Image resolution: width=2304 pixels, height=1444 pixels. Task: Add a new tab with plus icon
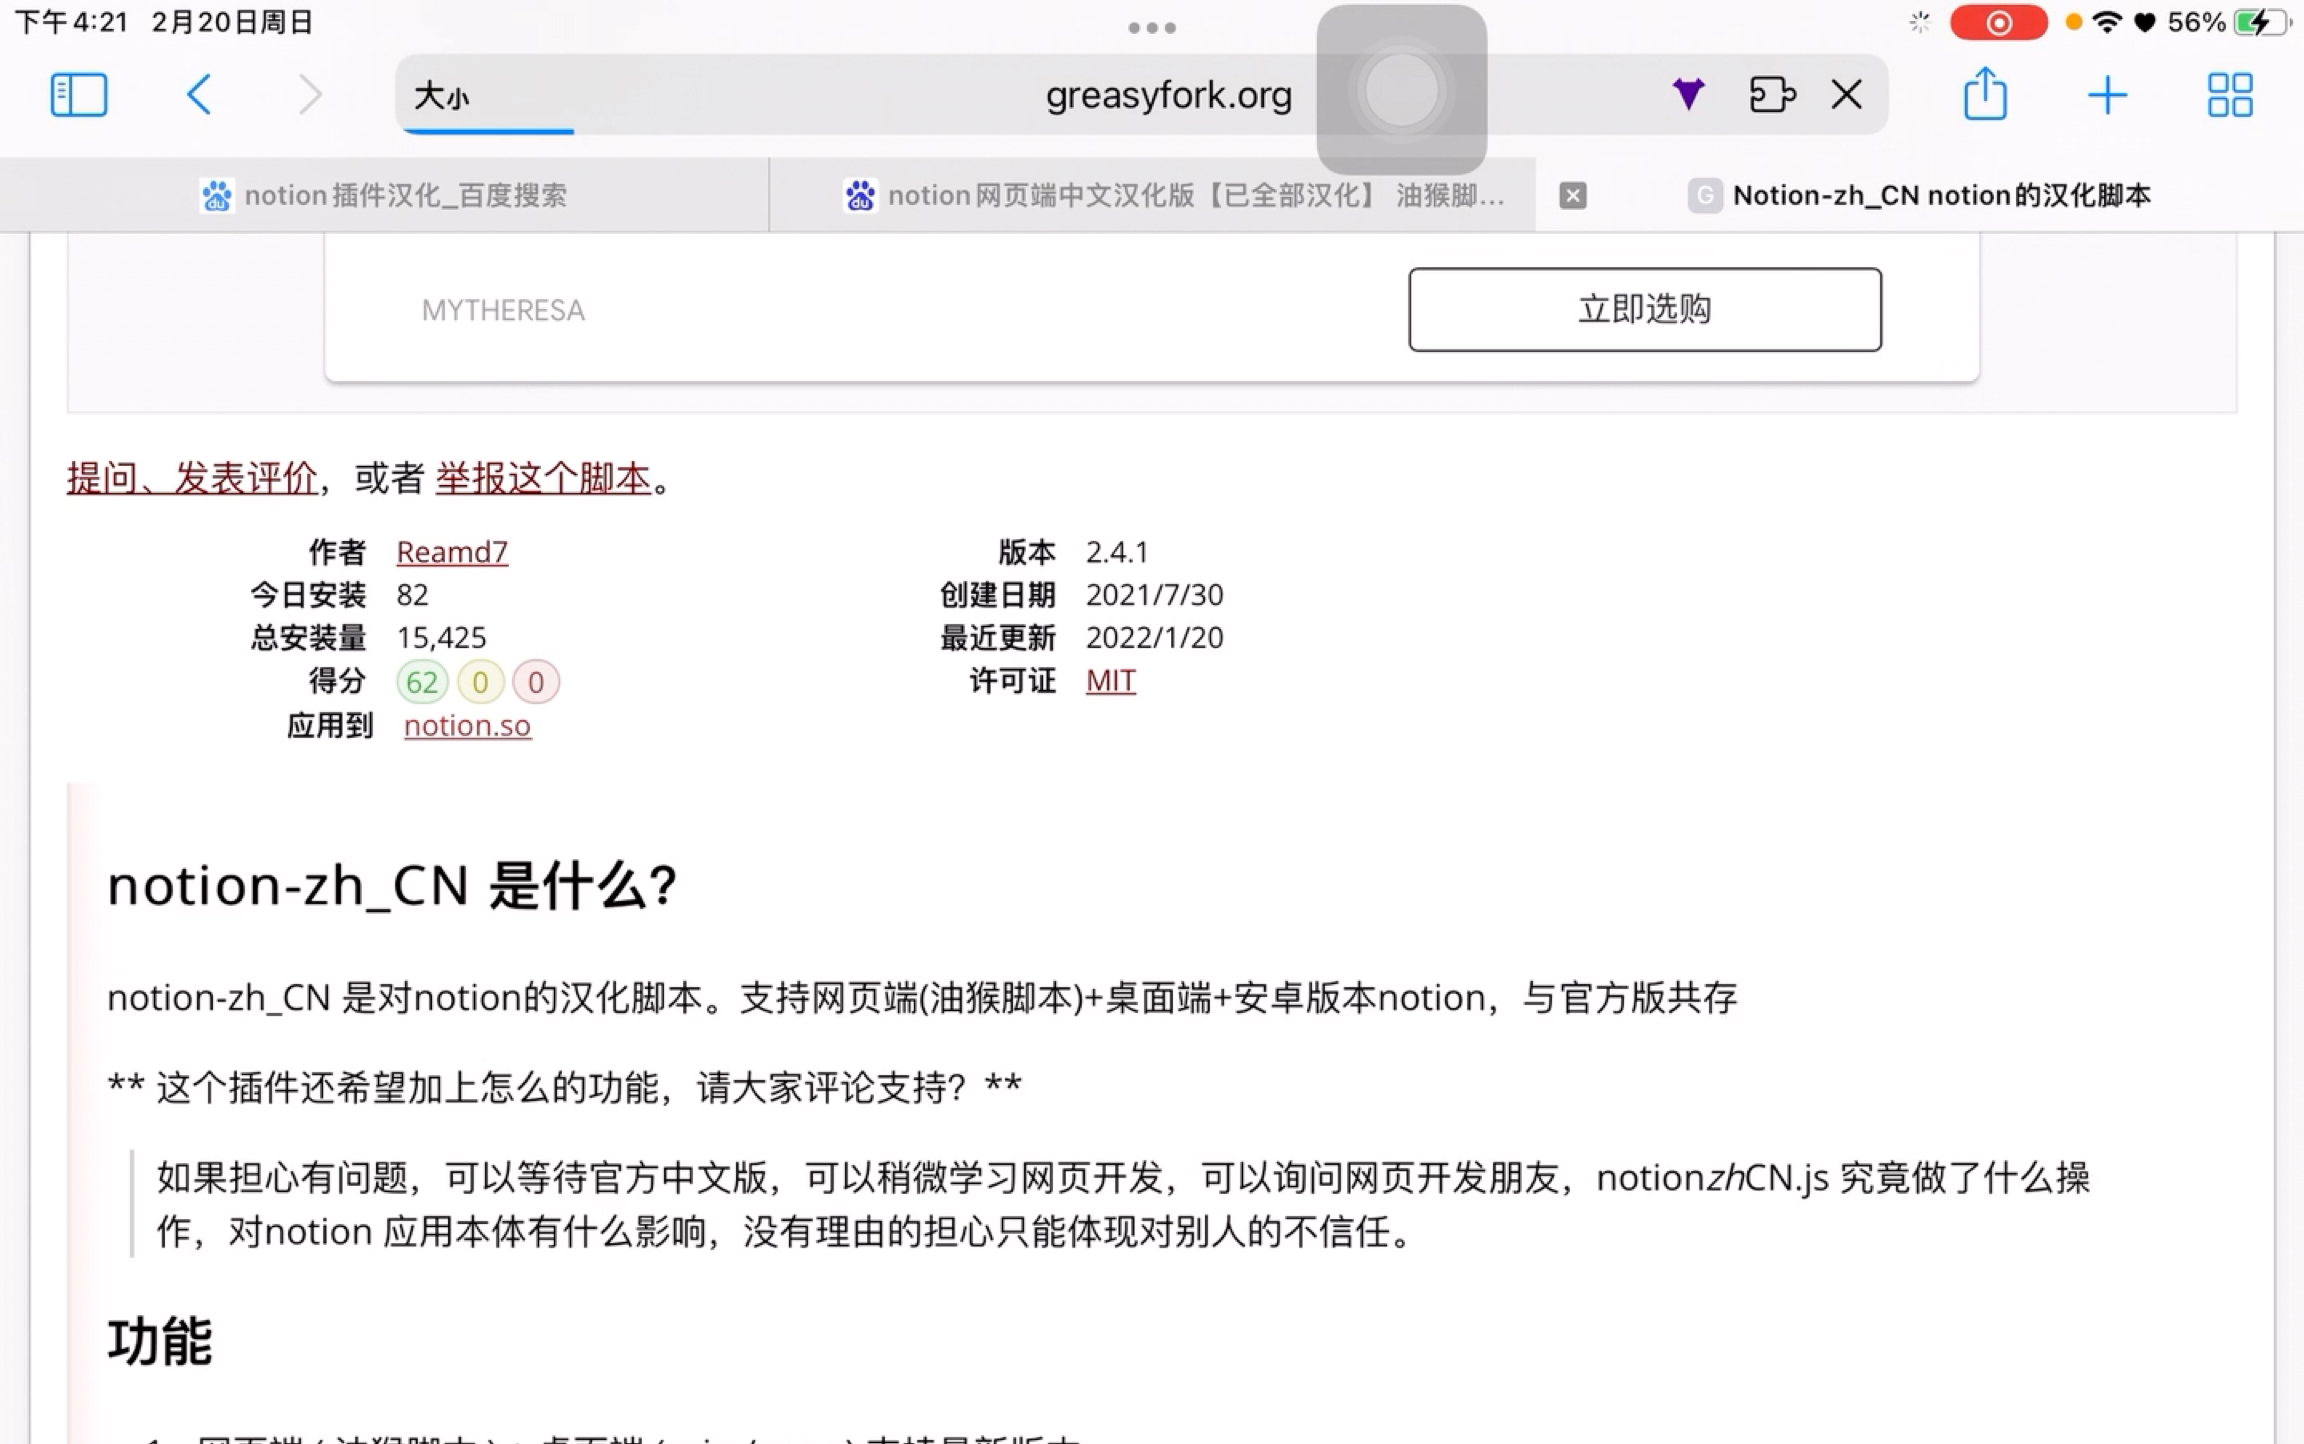2107,95
